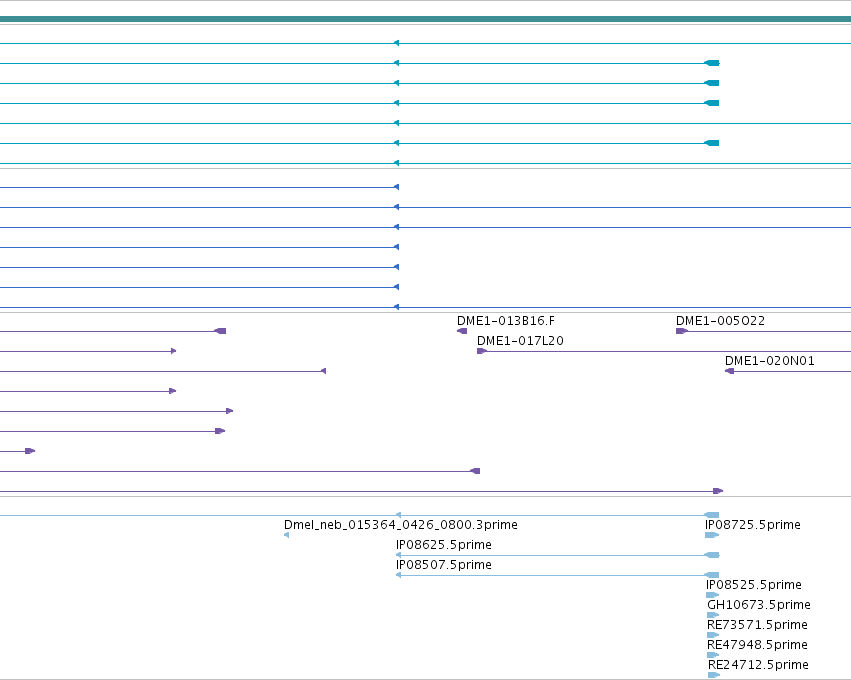Click the exon glyph below RE24712.5prime

pyautogui.click(x=714, y=675)
